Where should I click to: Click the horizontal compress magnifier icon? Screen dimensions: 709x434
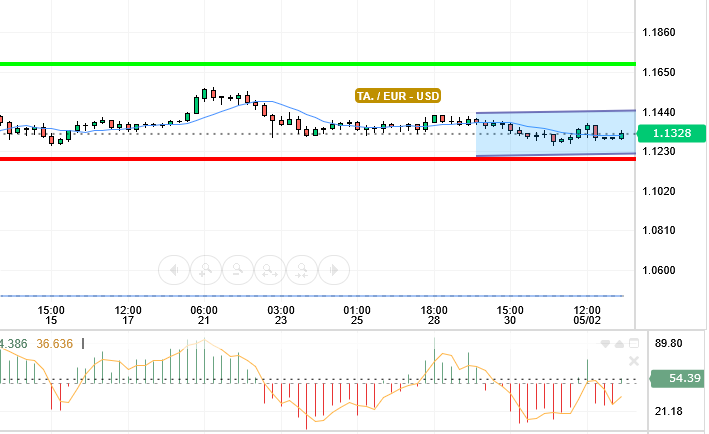pyautogui.click(x=302, y=270)
